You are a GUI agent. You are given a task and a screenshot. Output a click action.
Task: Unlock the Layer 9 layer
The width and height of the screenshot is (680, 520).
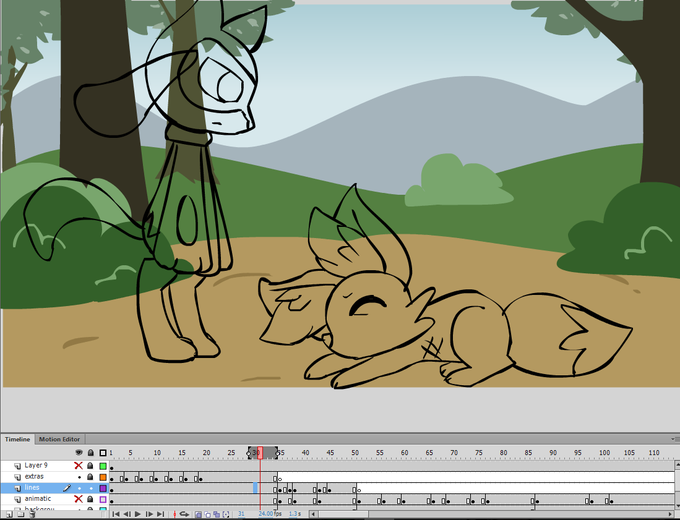click(90, 465)
